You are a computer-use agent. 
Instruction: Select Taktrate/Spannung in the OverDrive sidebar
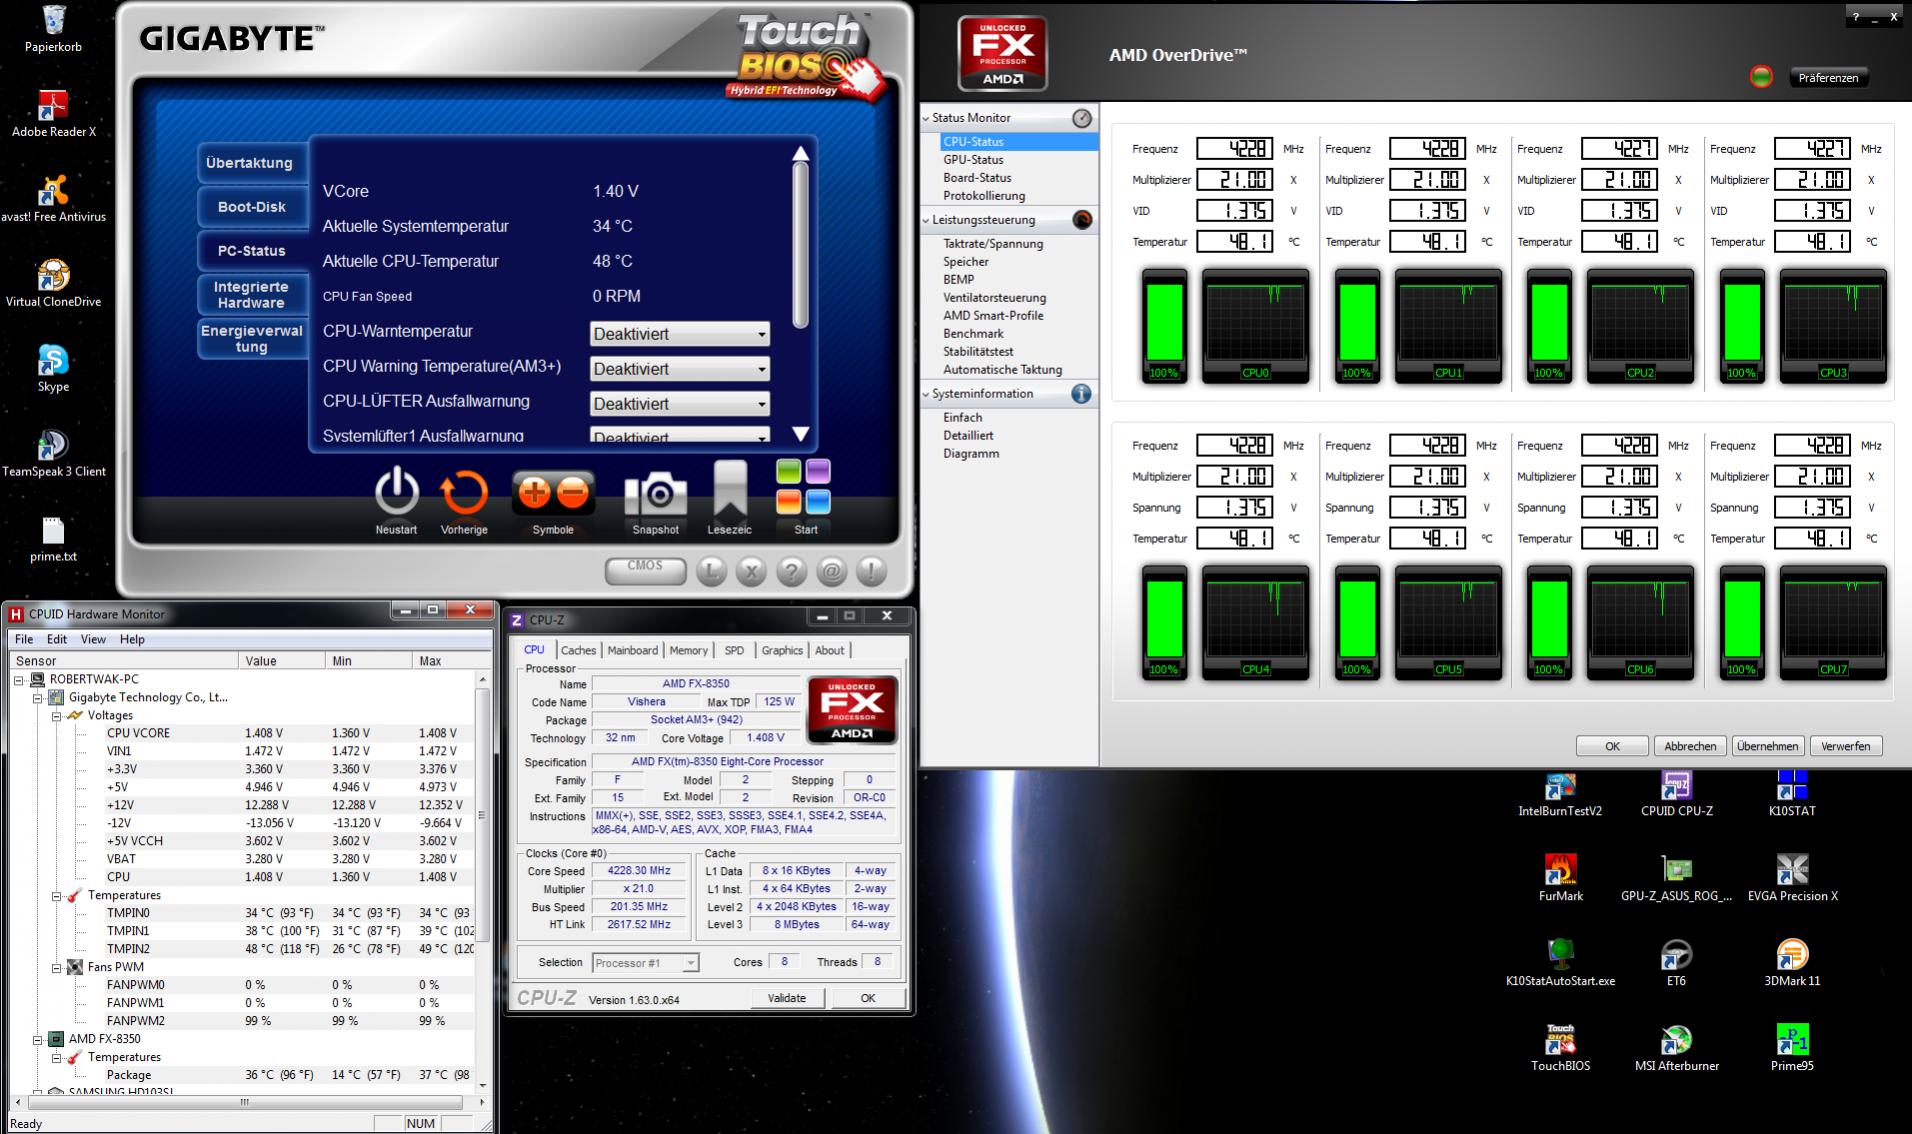click(993, 244)
